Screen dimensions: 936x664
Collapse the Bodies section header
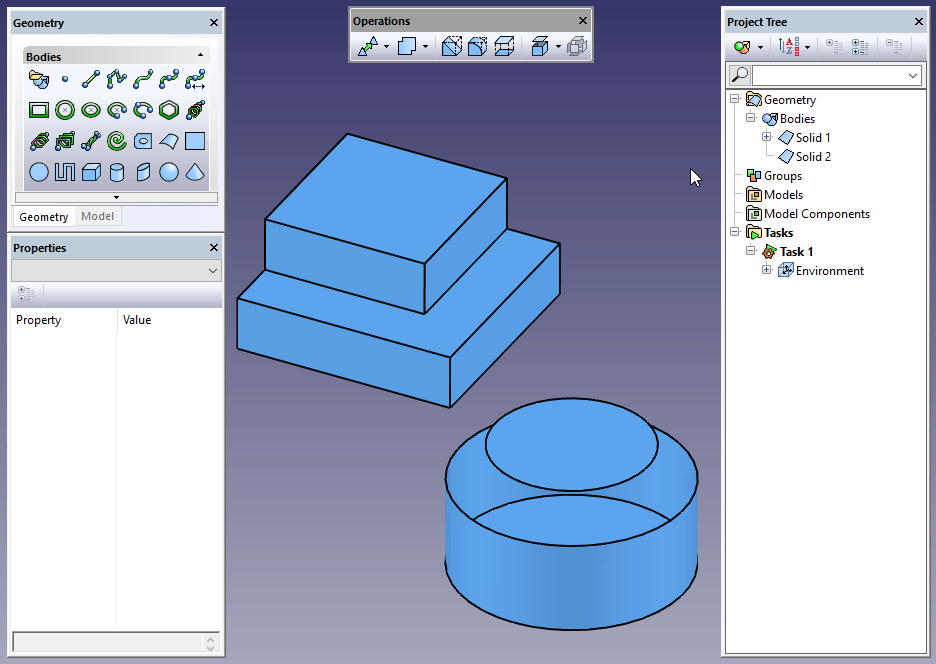pos(200,56)
